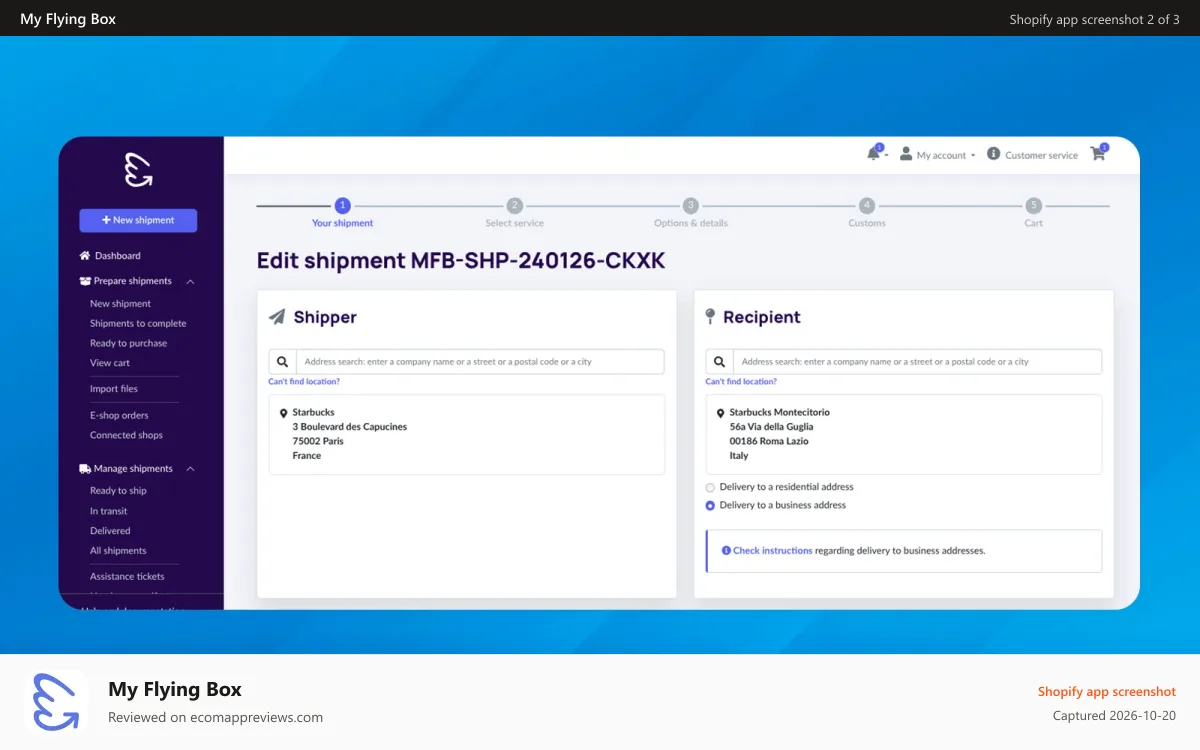Click the search magnifier in Recipient panel

tap(719, 362)
